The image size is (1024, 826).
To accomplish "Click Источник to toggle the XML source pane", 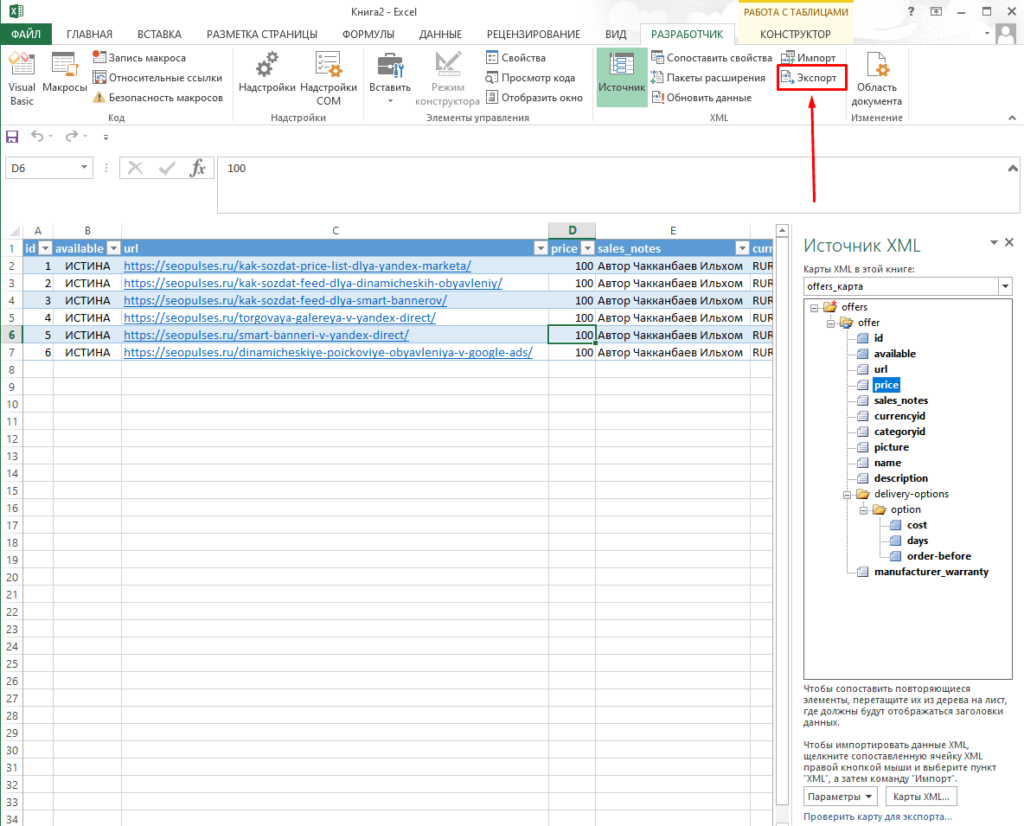I will 620,77.
